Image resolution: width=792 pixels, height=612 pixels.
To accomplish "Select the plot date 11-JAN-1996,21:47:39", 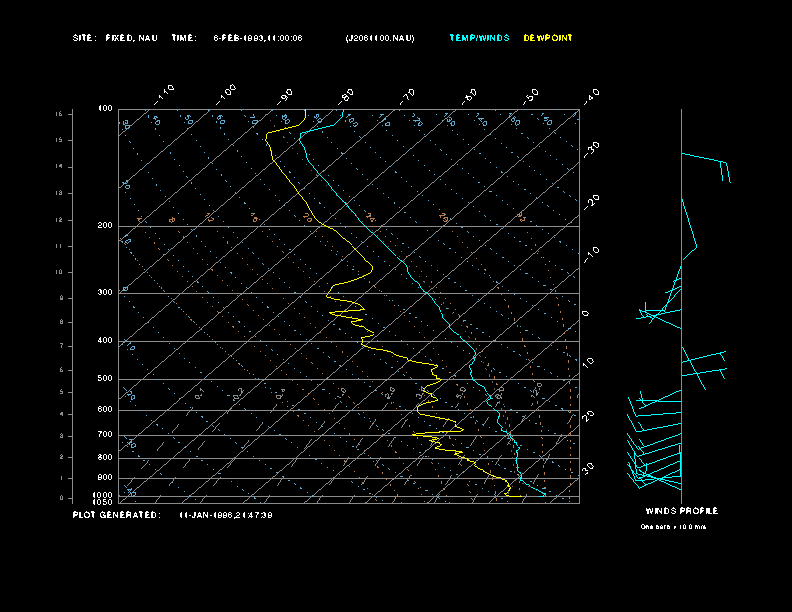I will 226,515.
